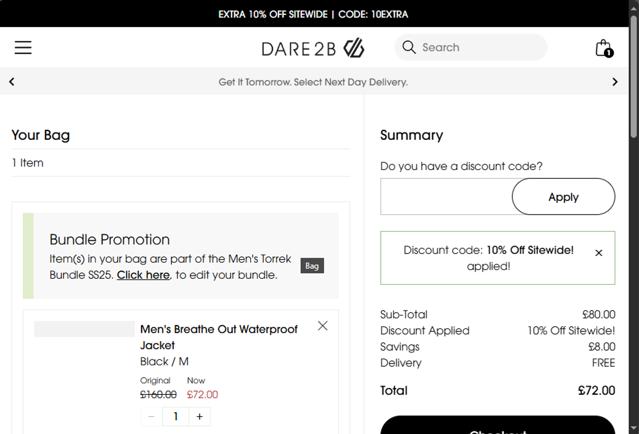Increase jacket quantity with plus button
This screenshot has height=434, width=639.
[200, 416]
